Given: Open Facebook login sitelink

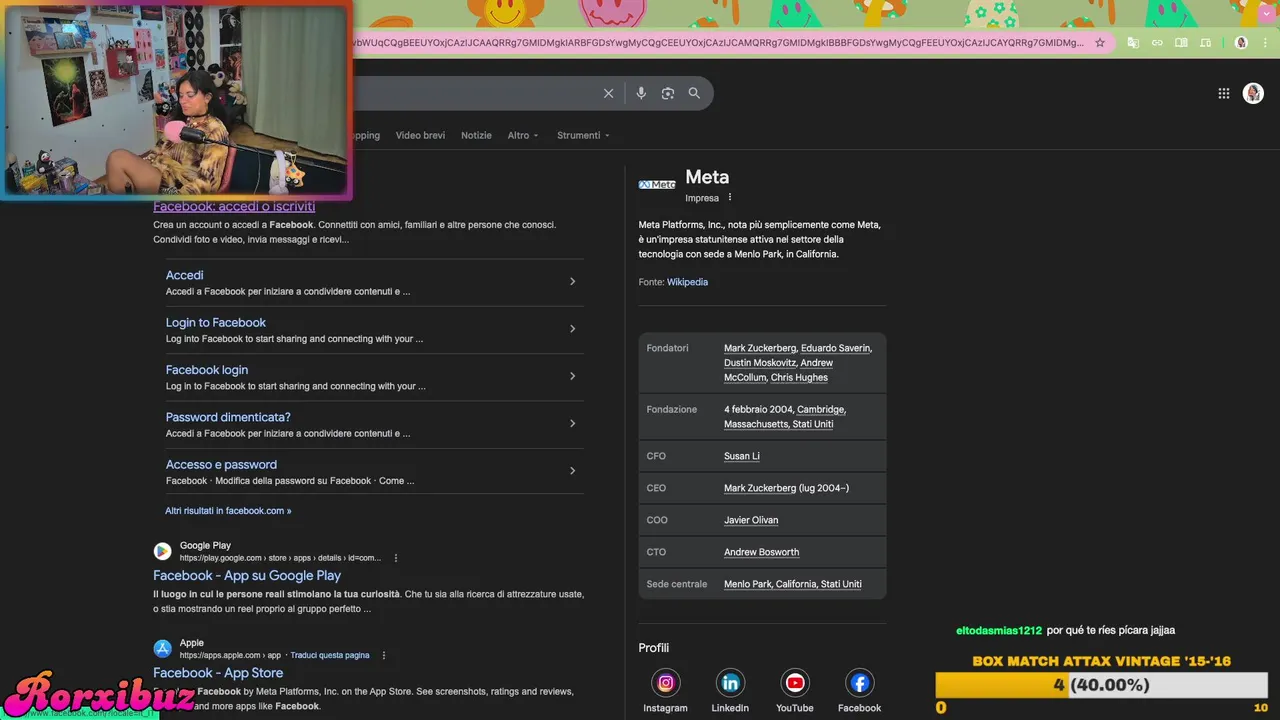Looking at the screenshot, I should coord(207,370).
